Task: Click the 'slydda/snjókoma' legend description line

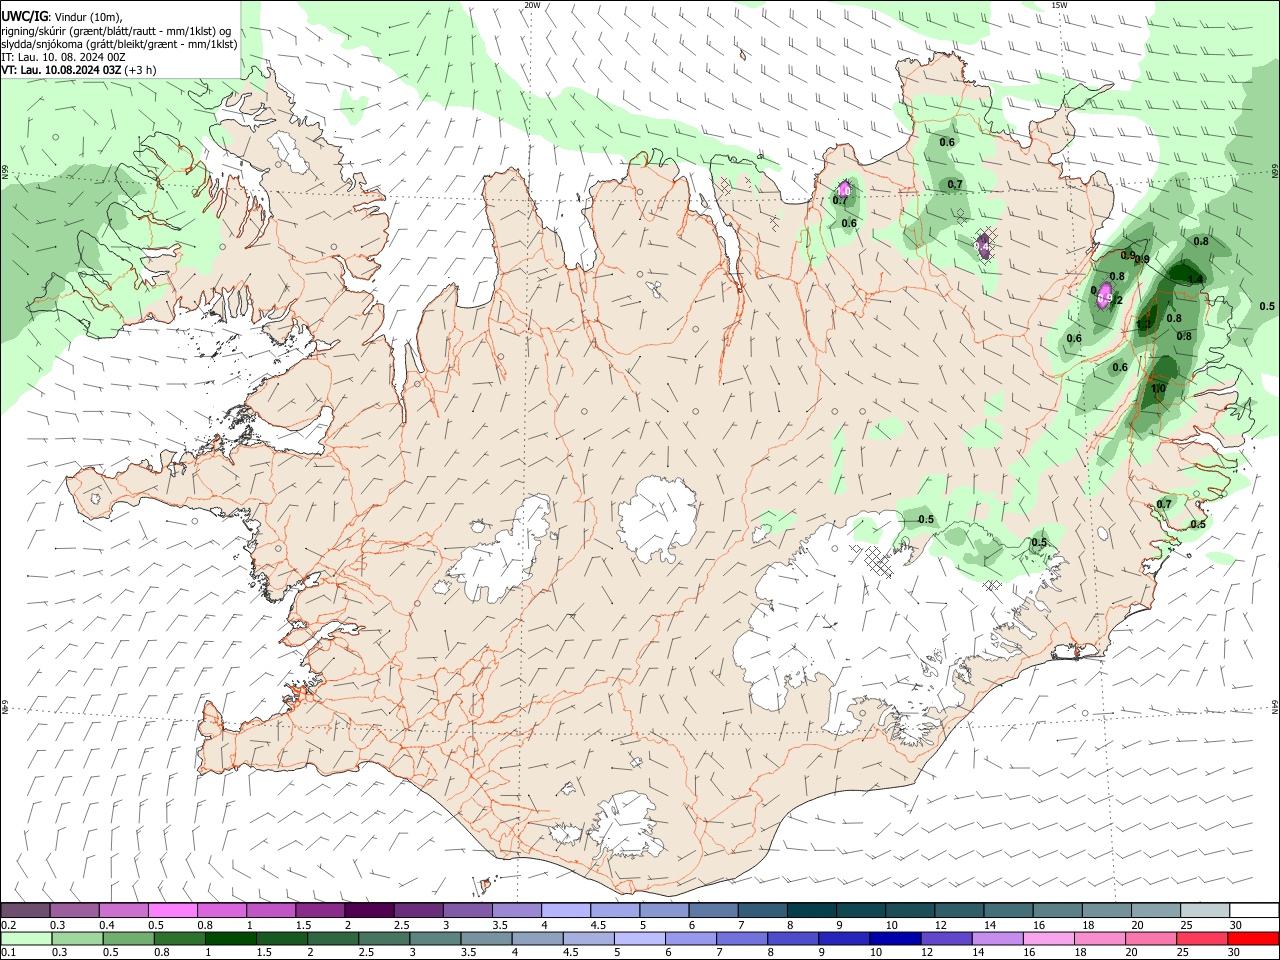Action: [x=119, y=44]
